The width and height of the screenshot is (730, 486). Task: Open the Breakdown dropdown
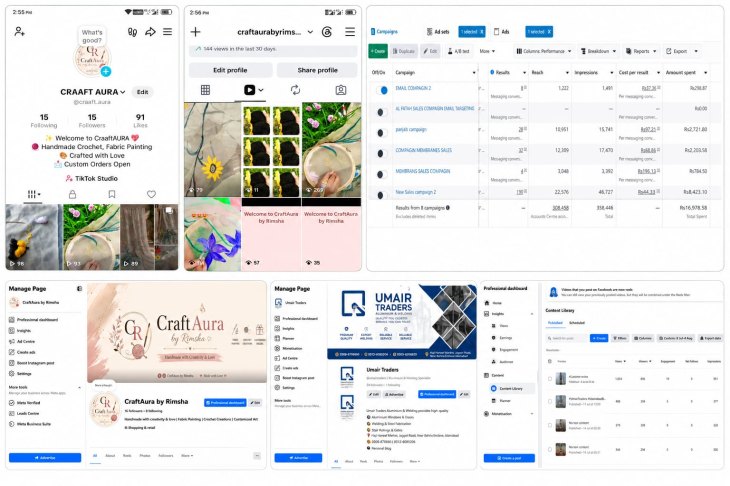(598, 51)
